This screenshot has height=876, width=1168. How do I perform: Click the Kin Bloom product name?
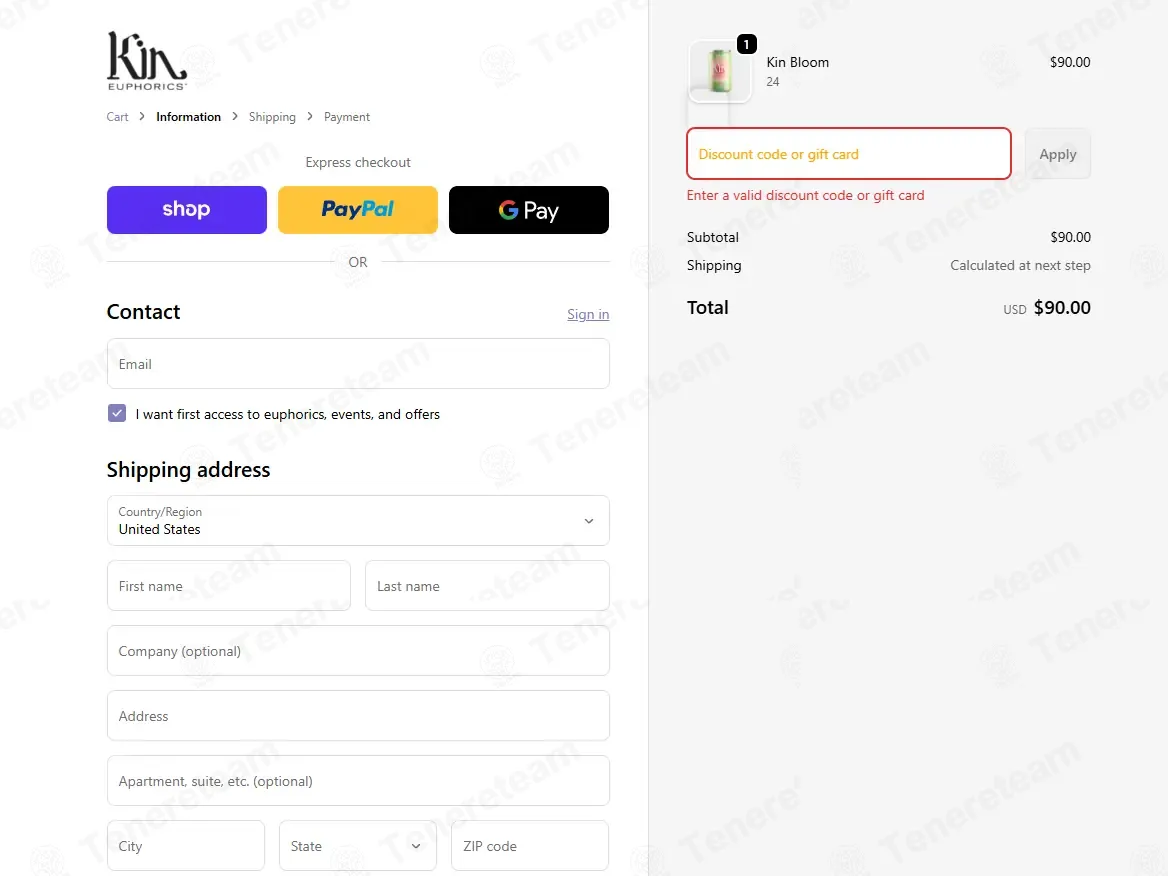click(x=798, y=63)
